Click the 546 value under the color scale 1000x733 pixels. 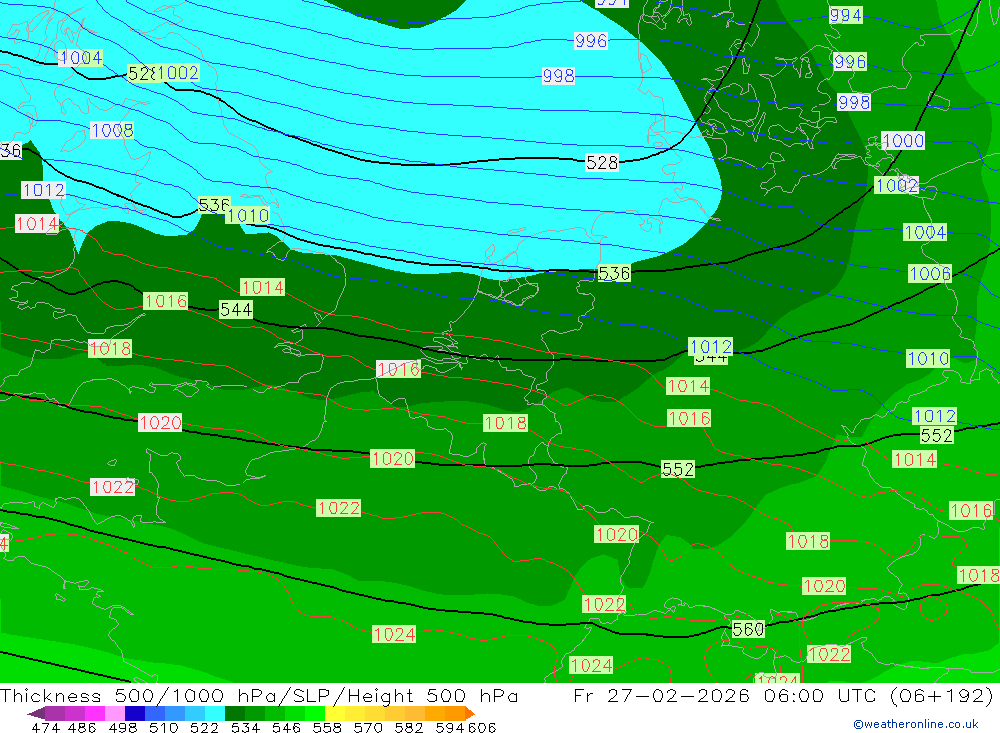click(286, 728)
